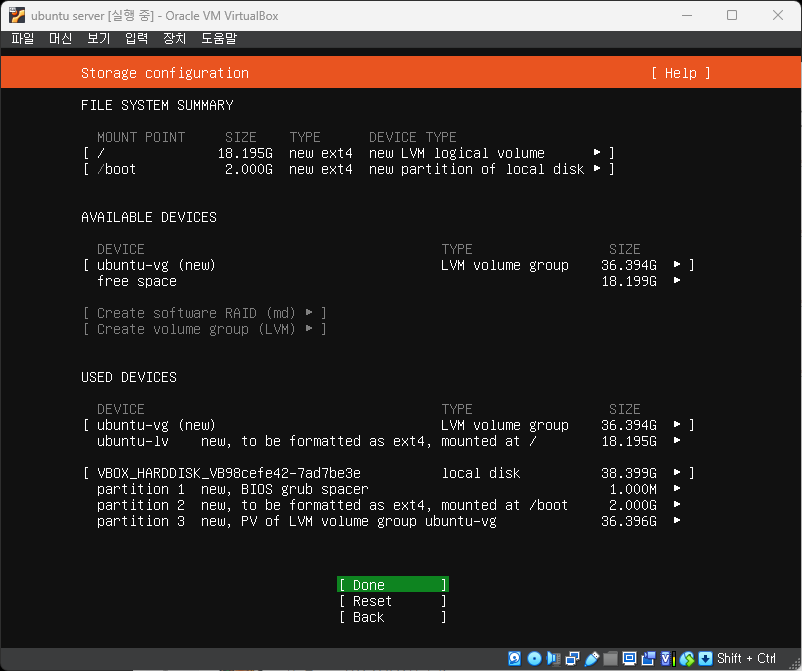The width and height of the screenshot is (802, 671).
Task: Select the ubuntu-lv logical volume row
Action: pos(389,441)
